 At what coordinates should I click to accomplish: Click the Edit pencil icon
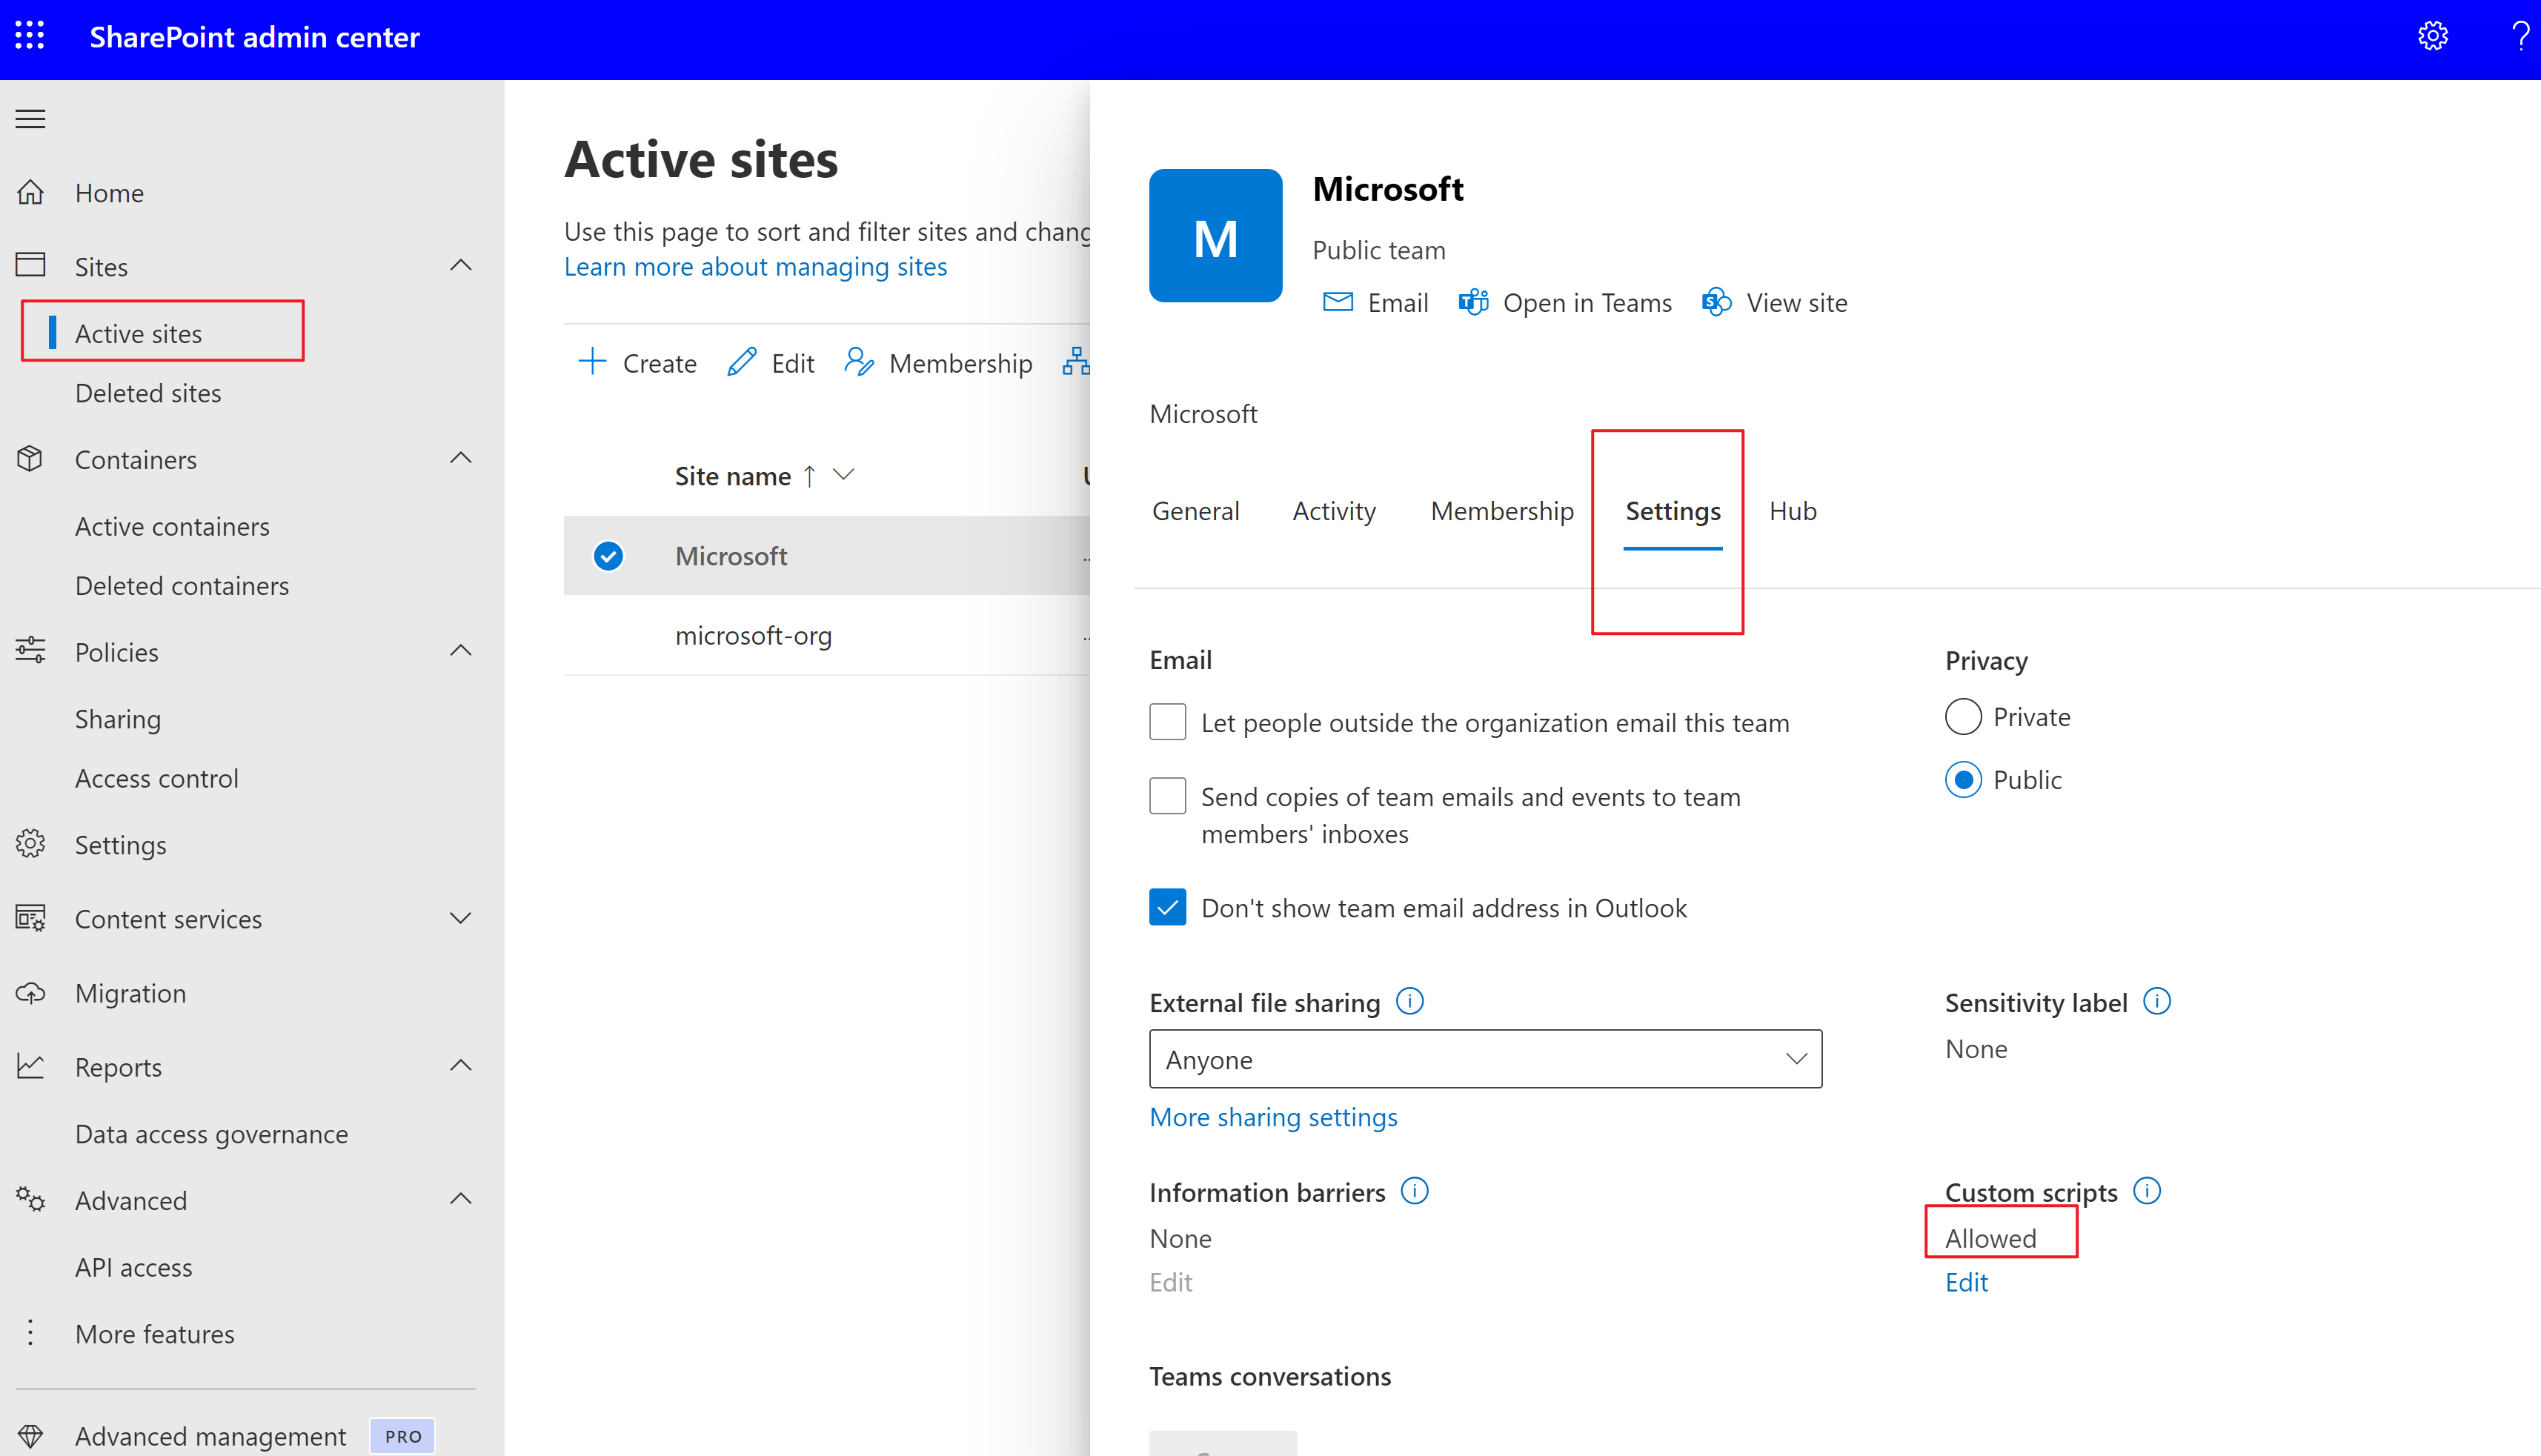[741, 362]
